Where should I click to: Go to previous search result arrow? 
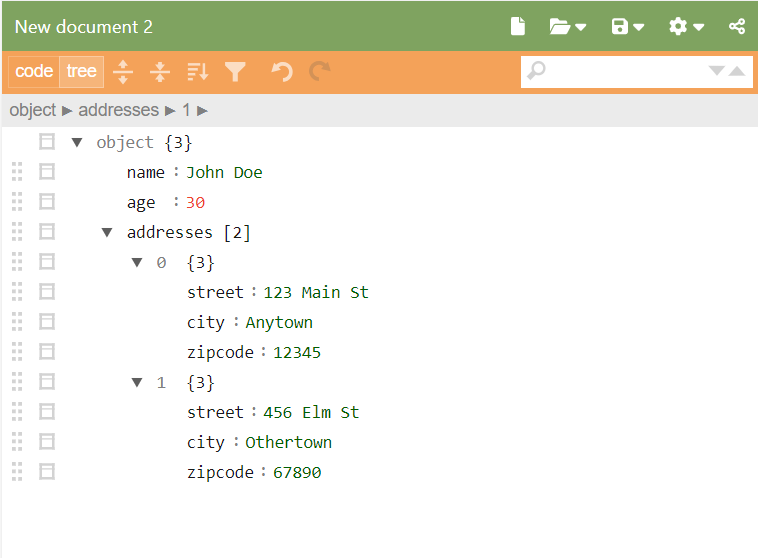[x=737, y=71]
